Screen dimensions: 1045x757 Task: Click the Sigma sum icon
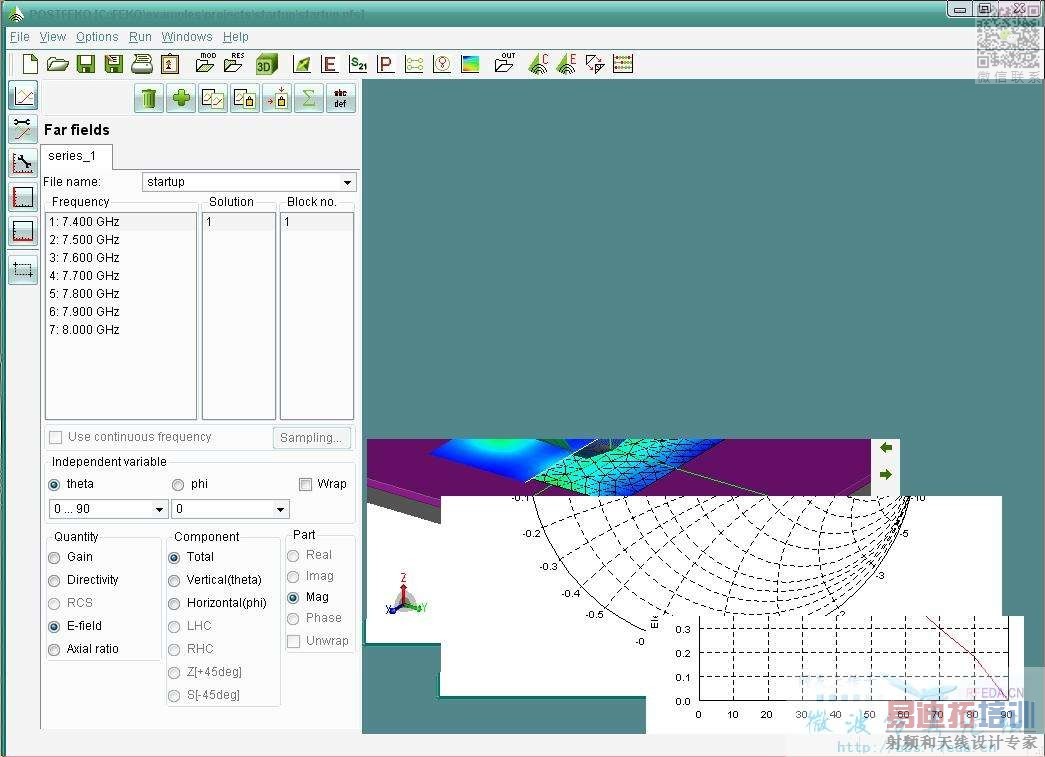[x=309, y=98]
